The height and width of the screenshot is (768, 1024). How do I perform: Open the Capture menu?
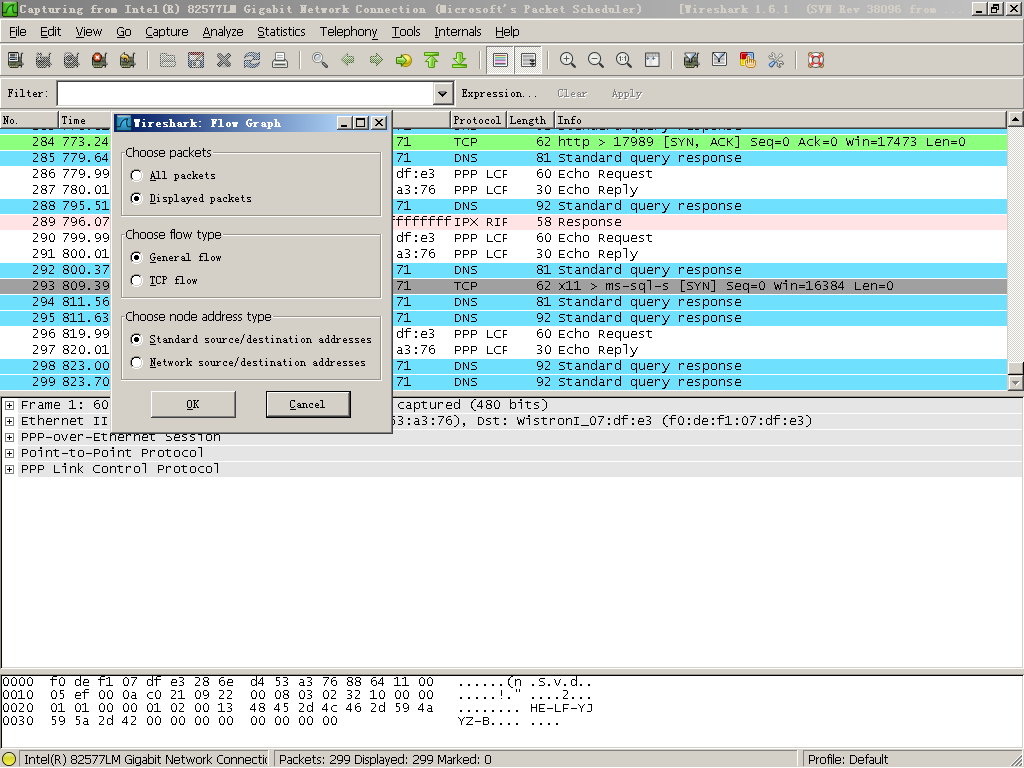(x=167, y=31)
